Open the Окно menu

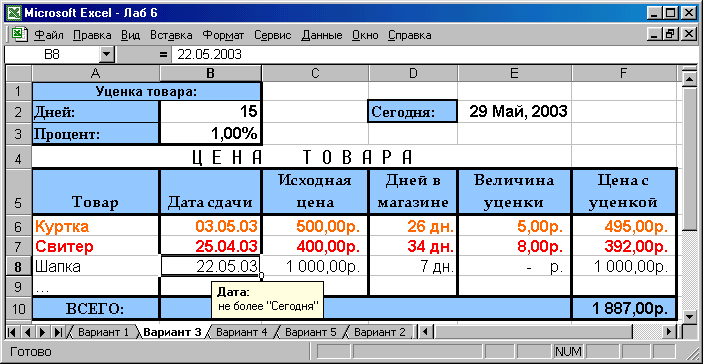coord(365,35)
